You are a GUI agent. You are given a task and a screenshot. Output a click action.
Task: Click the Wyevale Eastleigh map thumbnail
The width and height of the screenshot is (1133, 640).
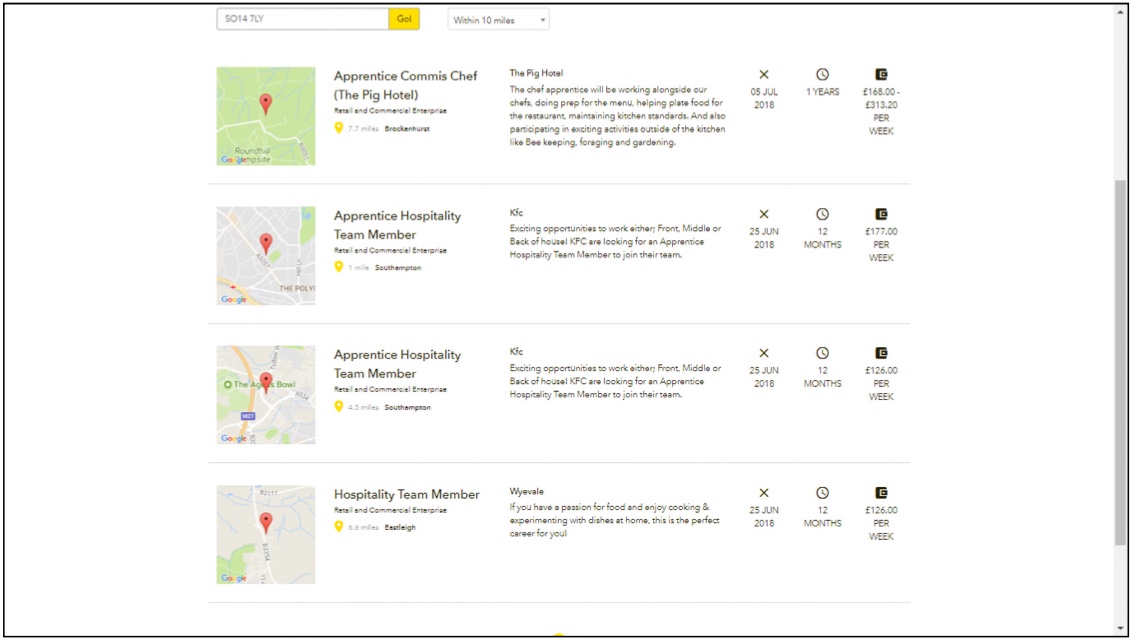pos(266,535)
